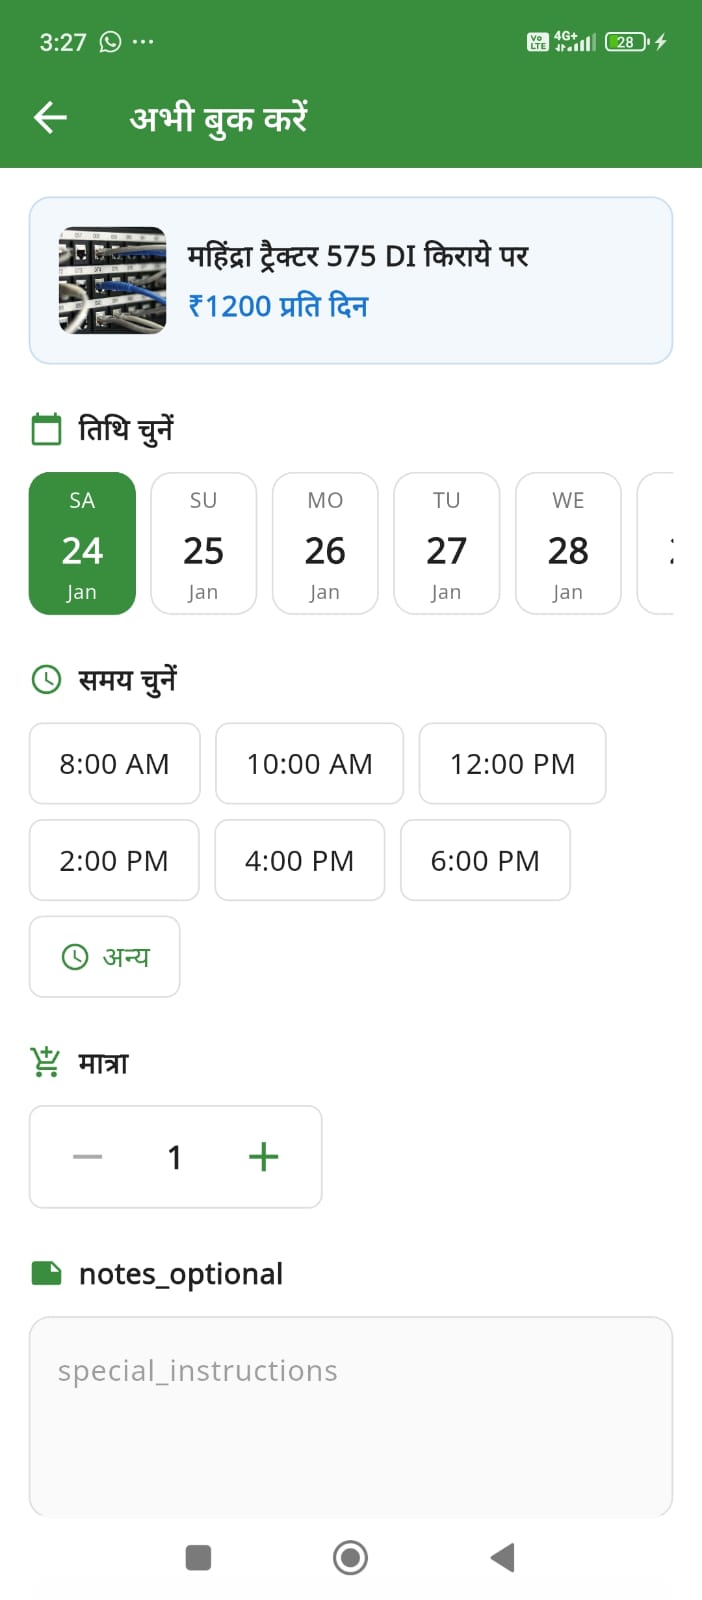Select Wednesday 28 Jan date chip
This screenshot has height=1600, width=702.
[x=568, y=544]
